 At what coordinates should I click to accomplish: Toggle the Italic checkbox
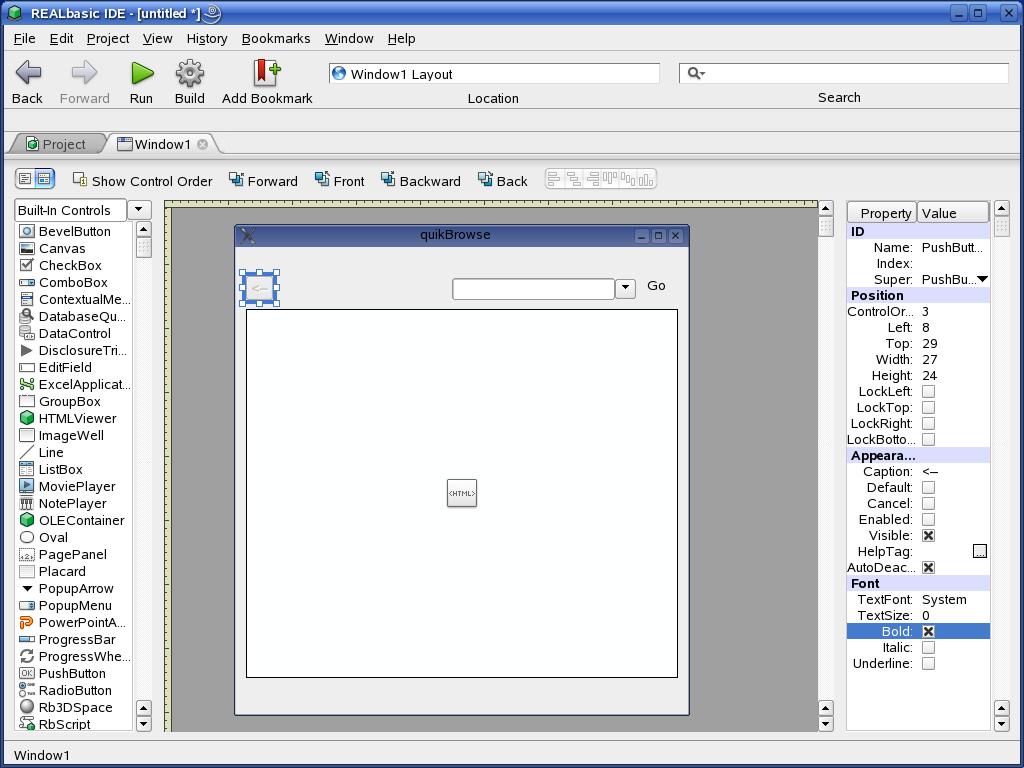point(928,647)
